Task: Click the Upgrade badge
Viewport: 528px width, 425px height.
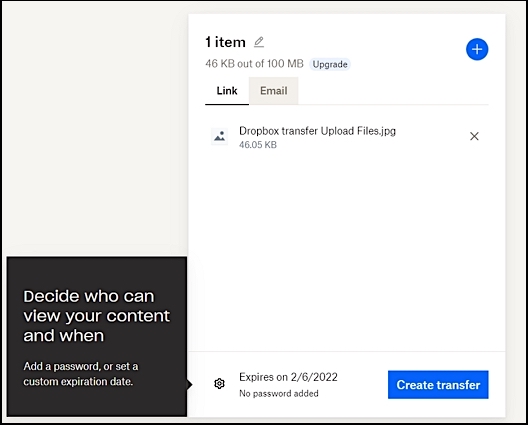Action: (x=330, y=64)
